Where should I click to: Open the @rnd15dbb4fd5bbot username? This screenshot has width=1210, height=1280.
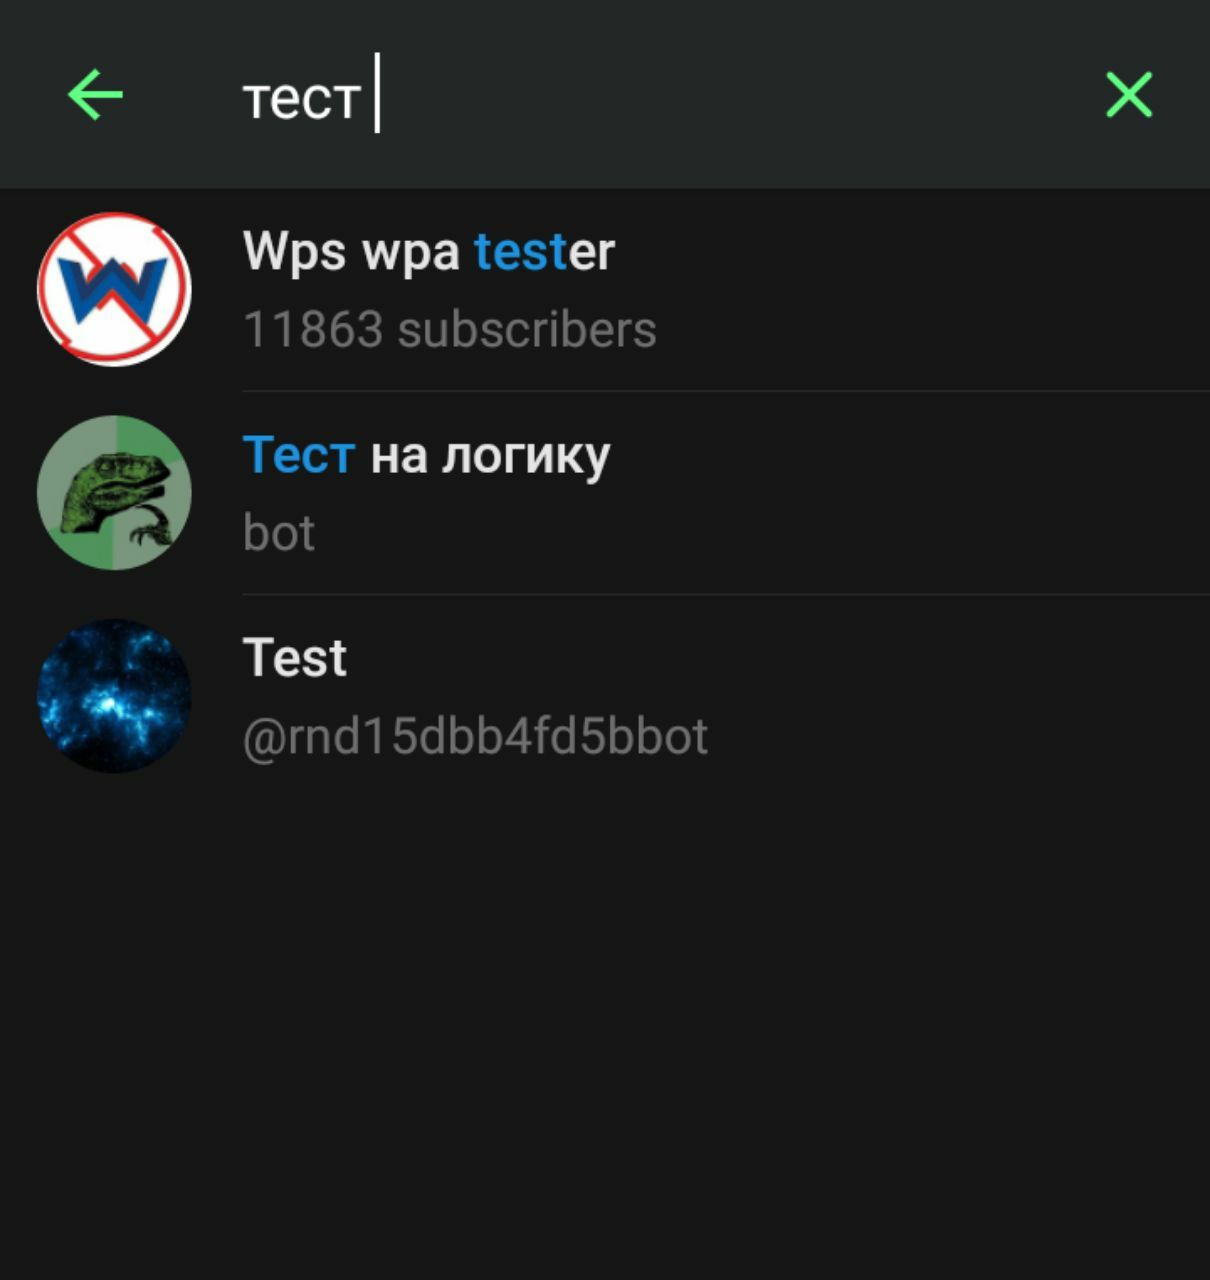tap(476, 737)
